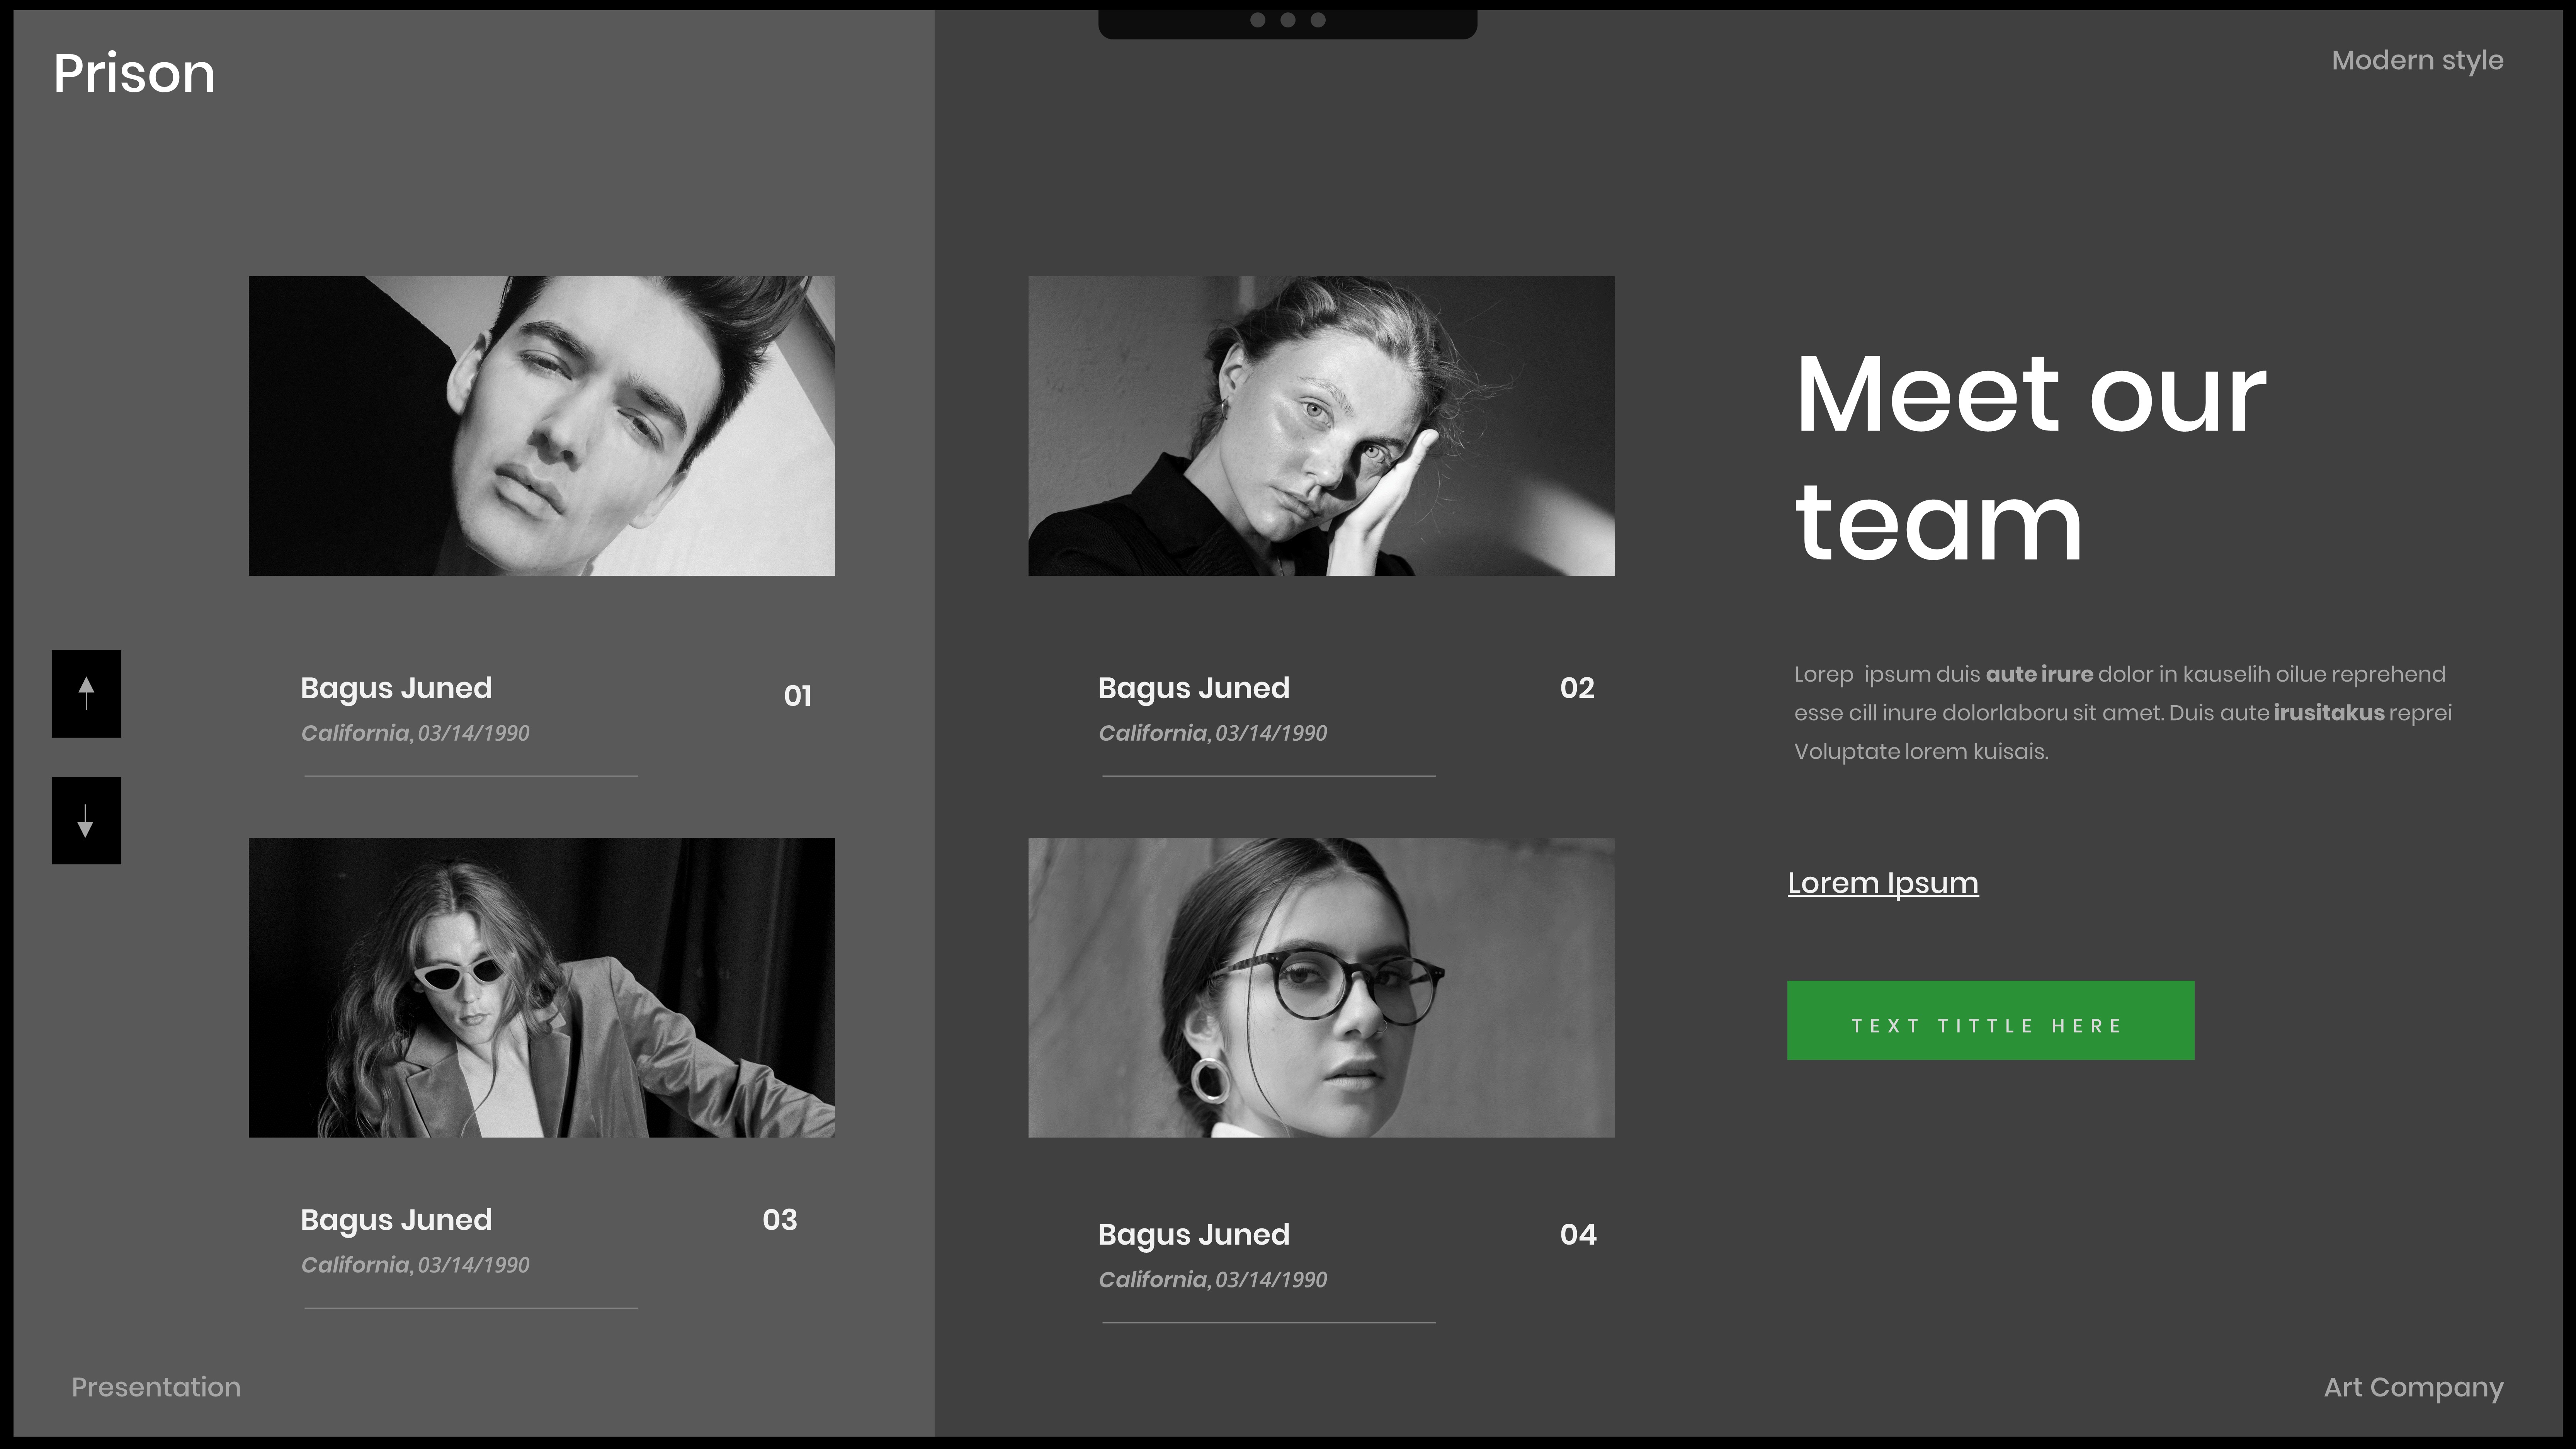Click the Lorem Ipsum link
Image resolution: width=2576 pixels, height=1449 pixels.
tap(1882, 881)
